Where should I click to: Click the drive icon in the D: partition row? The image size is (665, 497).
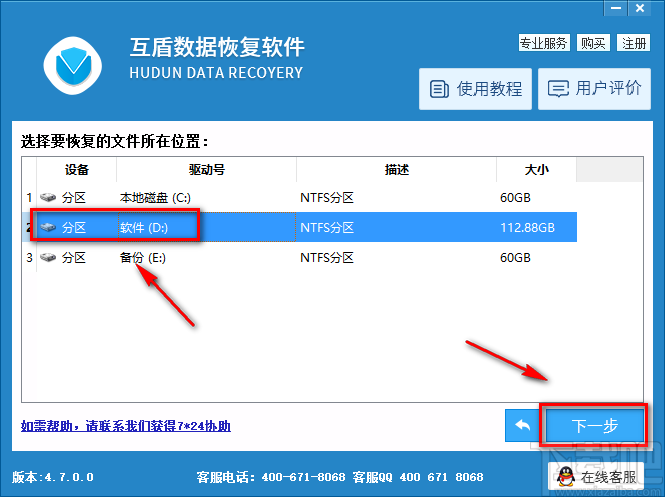(x=48, y=228)
